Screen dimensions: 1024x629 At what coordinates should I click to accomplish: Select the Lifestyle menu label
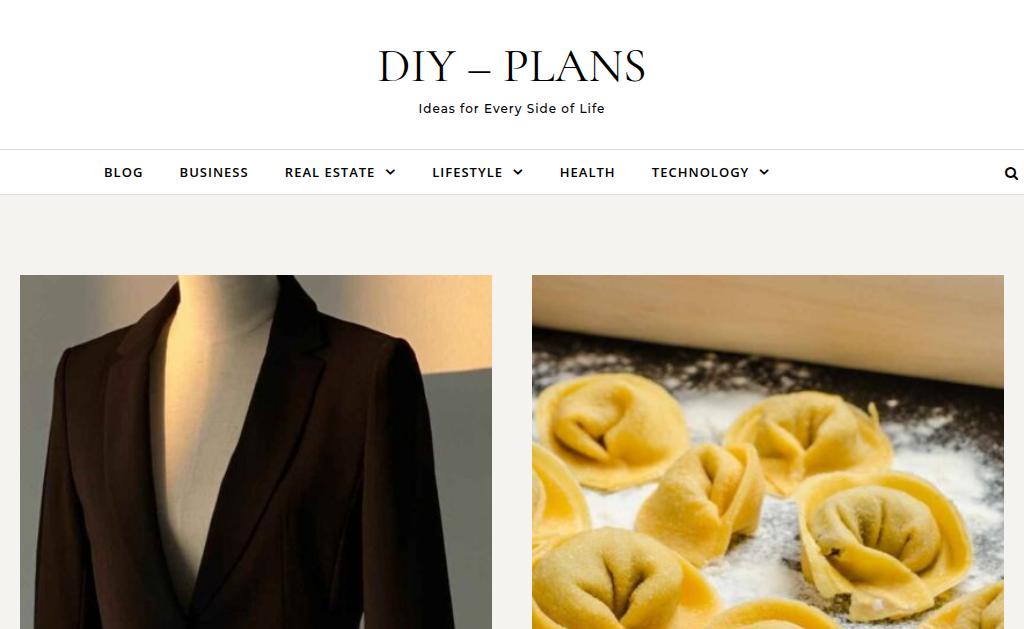pos(467,172)
